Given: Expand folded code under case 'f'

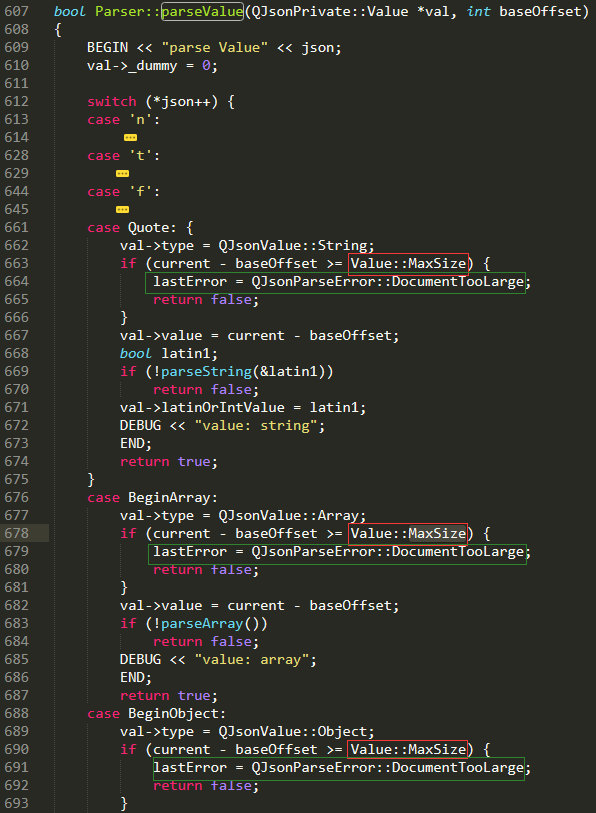Looking at the screenshot, I should coord(122,209).
